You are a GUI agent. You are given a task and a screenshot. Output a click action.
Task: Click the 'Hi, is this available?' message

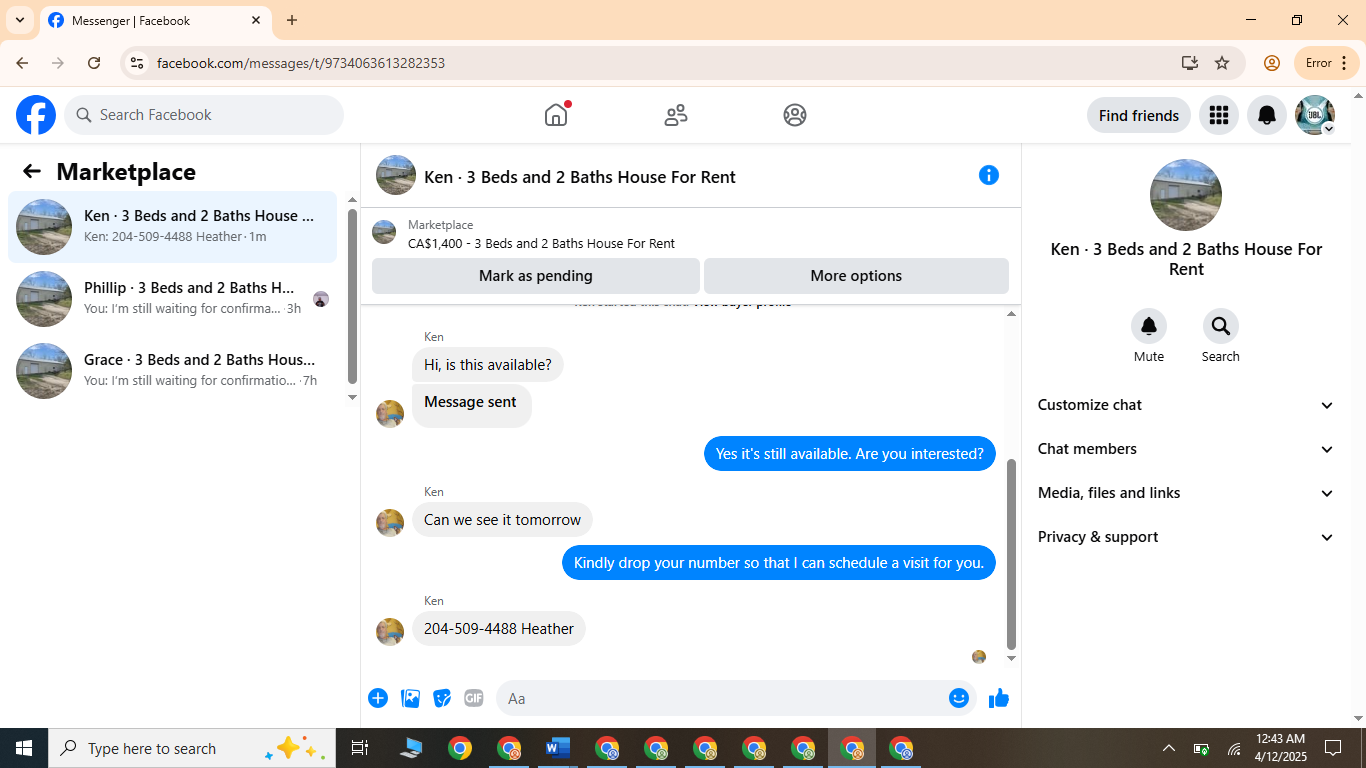click(488, 365)
